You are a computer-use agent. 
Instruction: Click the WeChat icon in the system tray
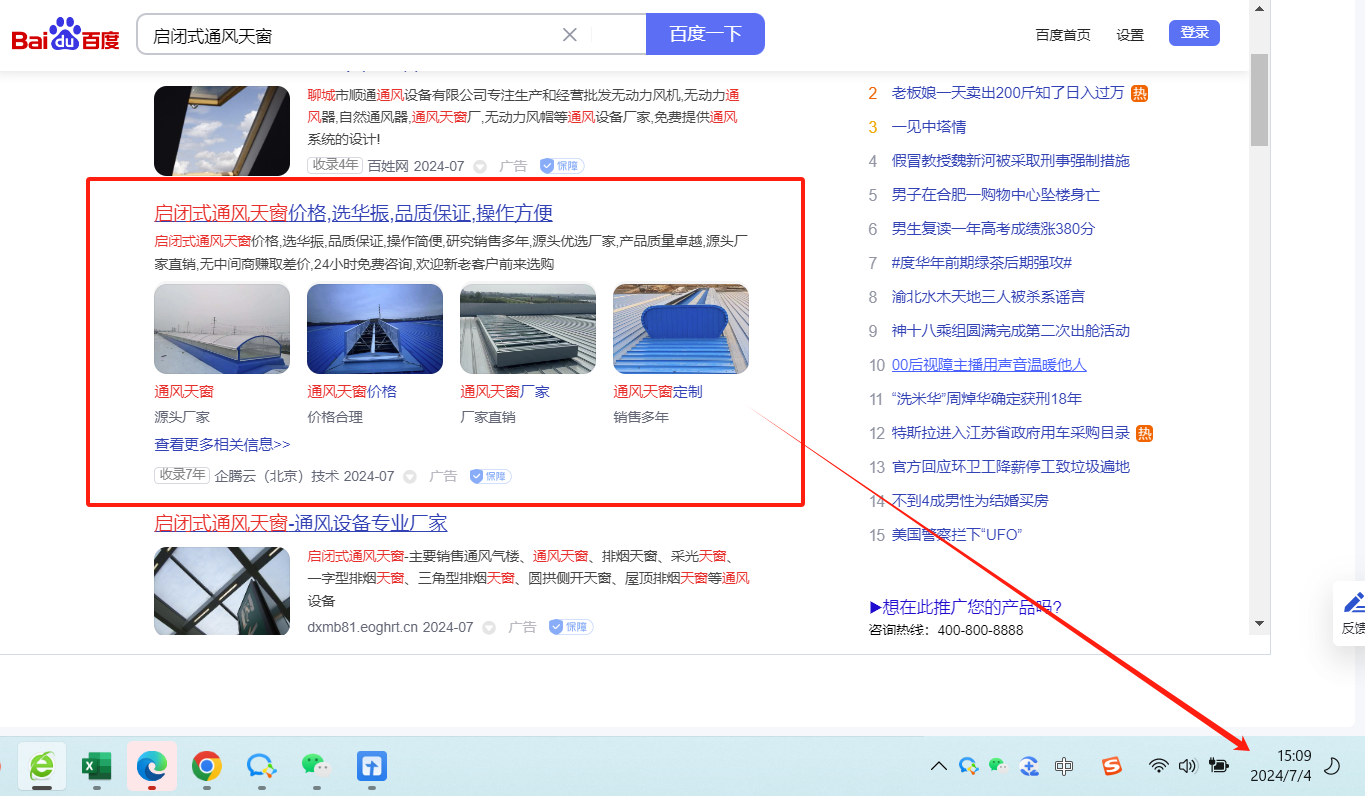click(998, 766)
